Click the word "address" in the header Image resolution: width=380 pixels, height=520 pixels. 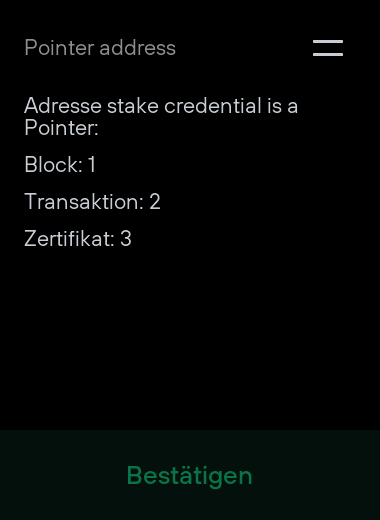pos(137,48)
